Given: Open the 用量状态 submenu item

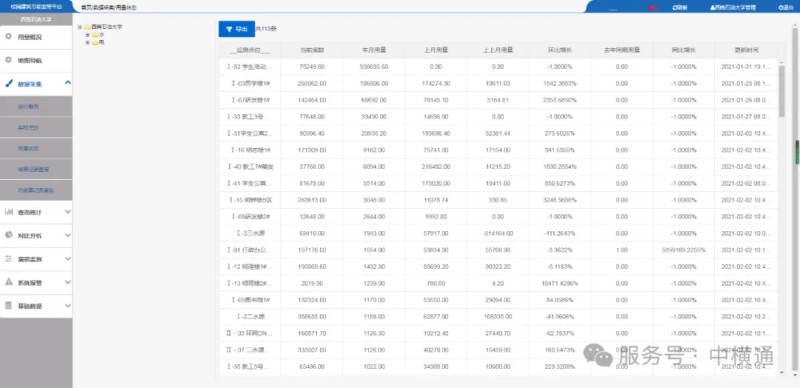Looking at the screenshot, I should tap(36, 148).
